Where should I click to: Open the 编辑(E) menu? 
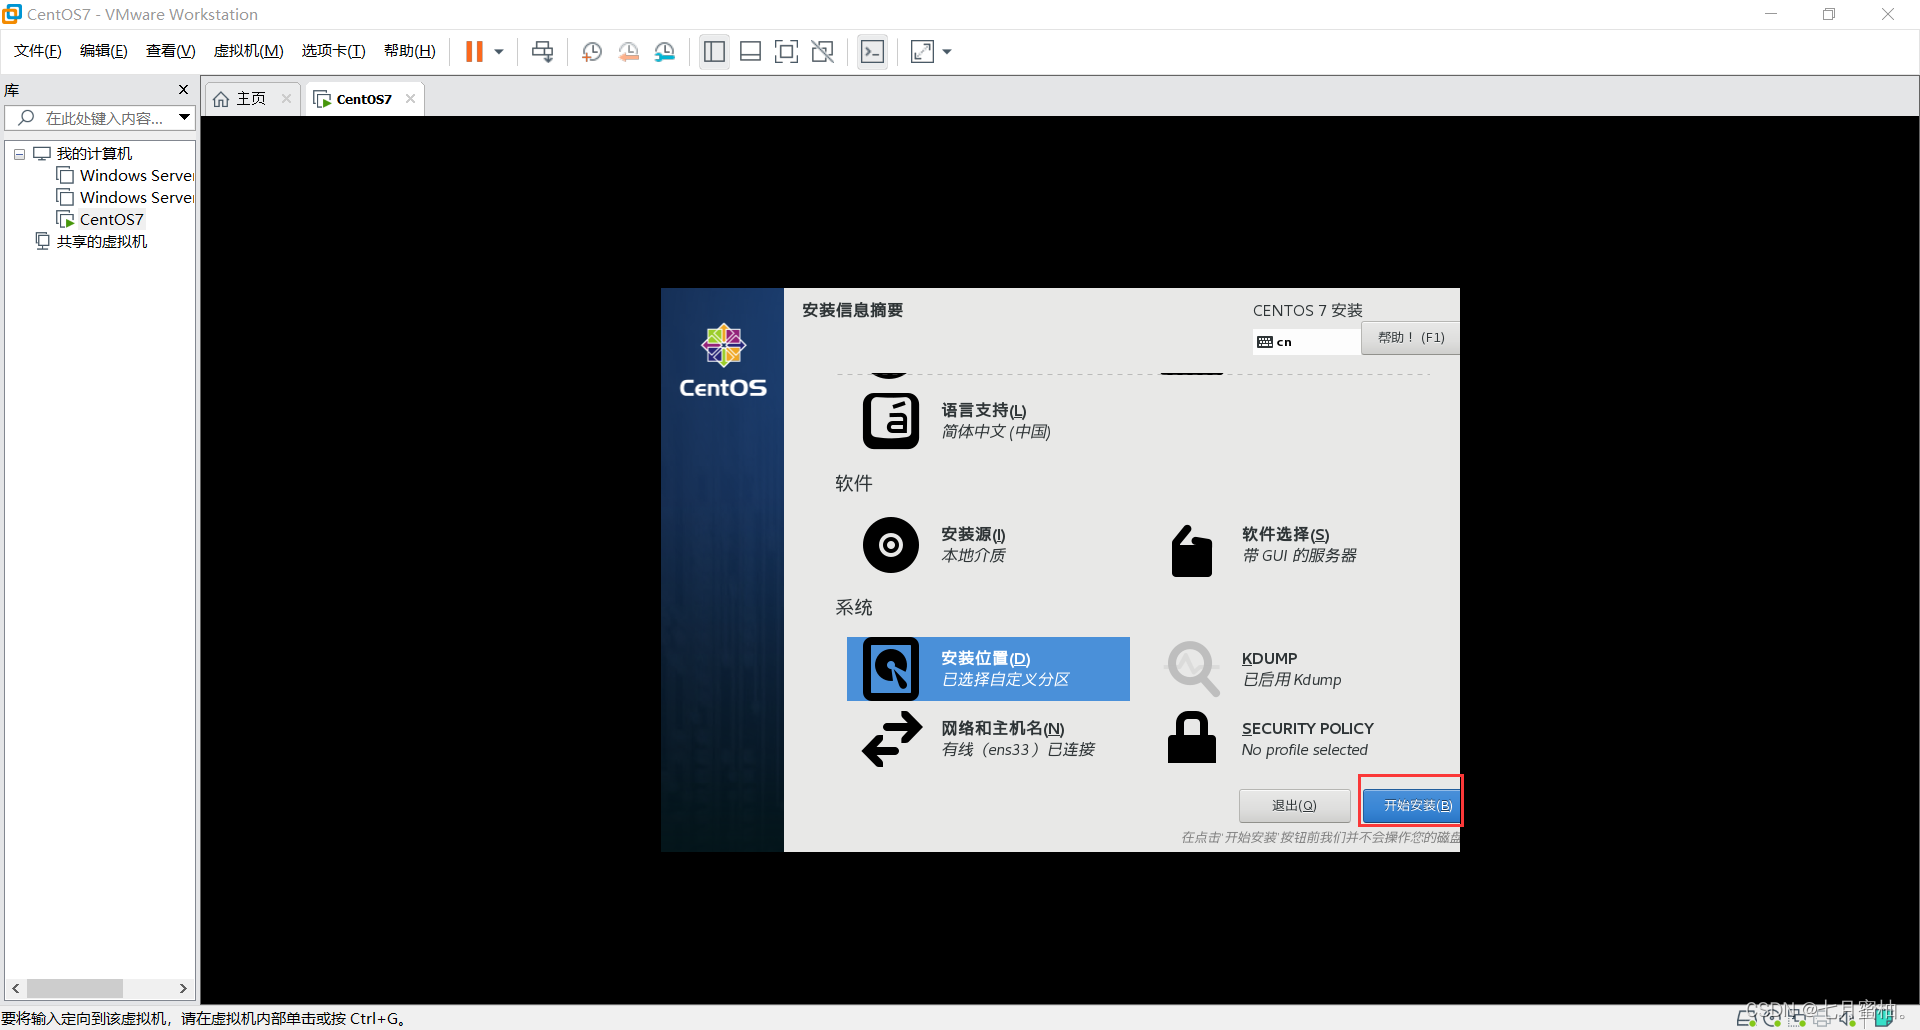coord(104,51)
